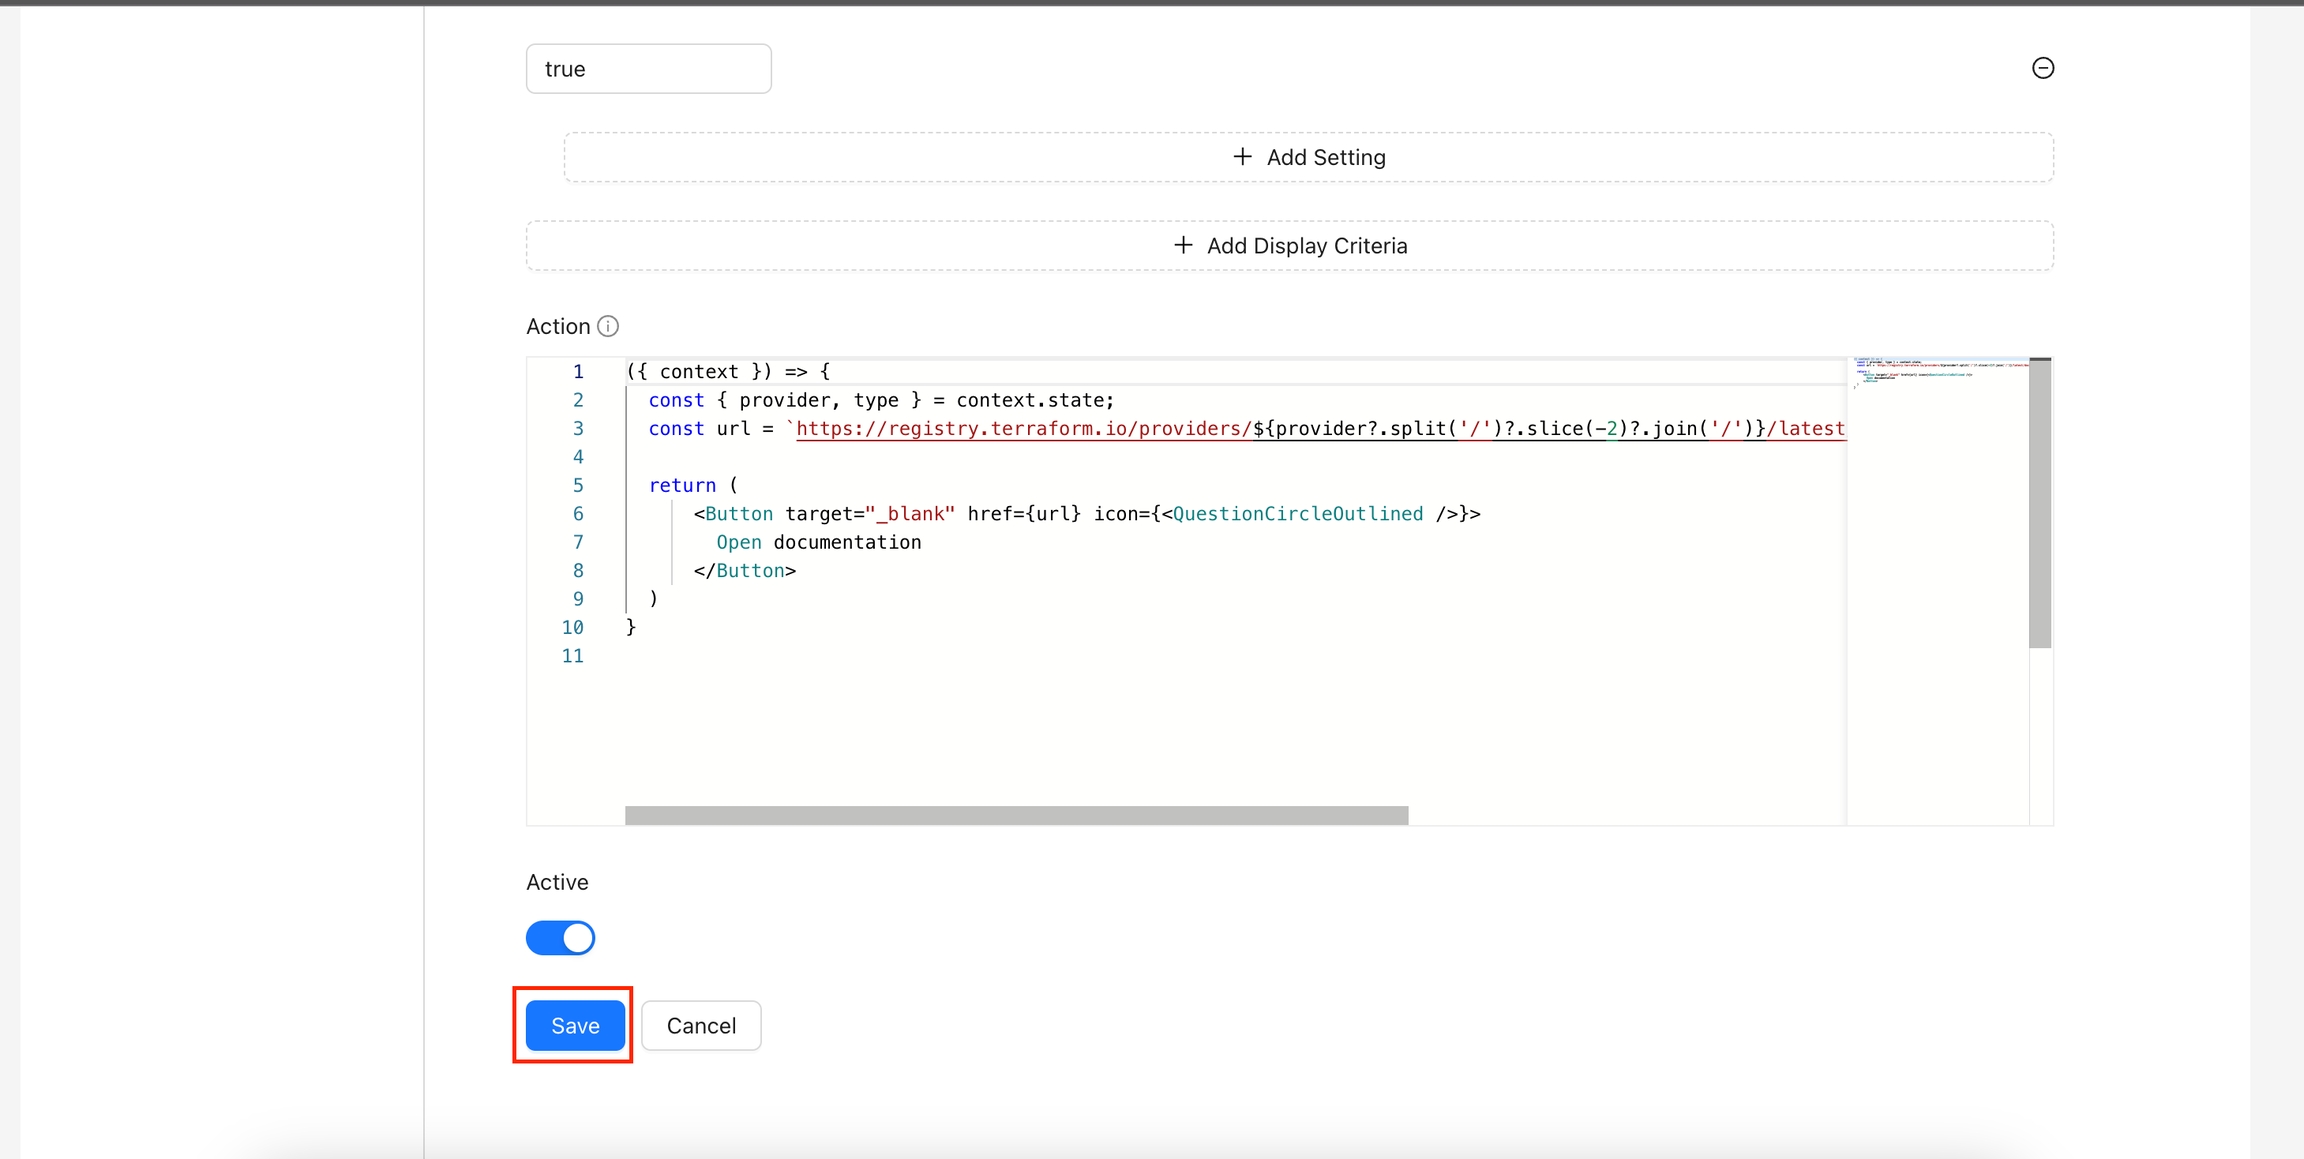Cancel editing with the Cancel button

(701, 1026)
